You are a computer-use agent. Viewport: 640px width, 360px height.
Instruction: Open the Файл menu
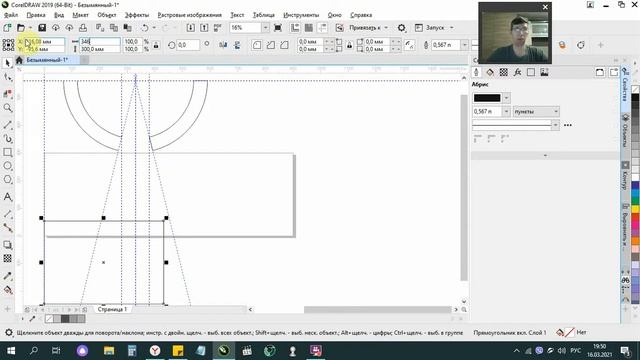pos(11,15)
